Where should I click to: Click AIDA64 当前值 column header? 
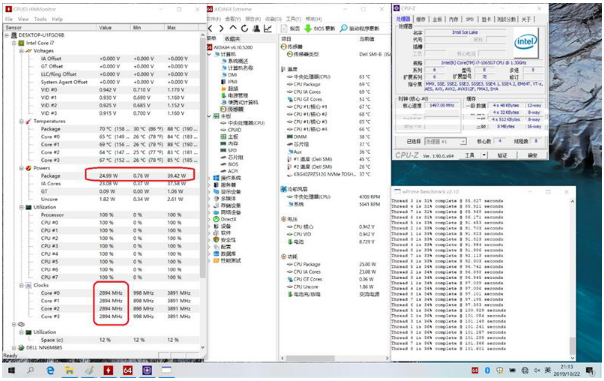367,39
